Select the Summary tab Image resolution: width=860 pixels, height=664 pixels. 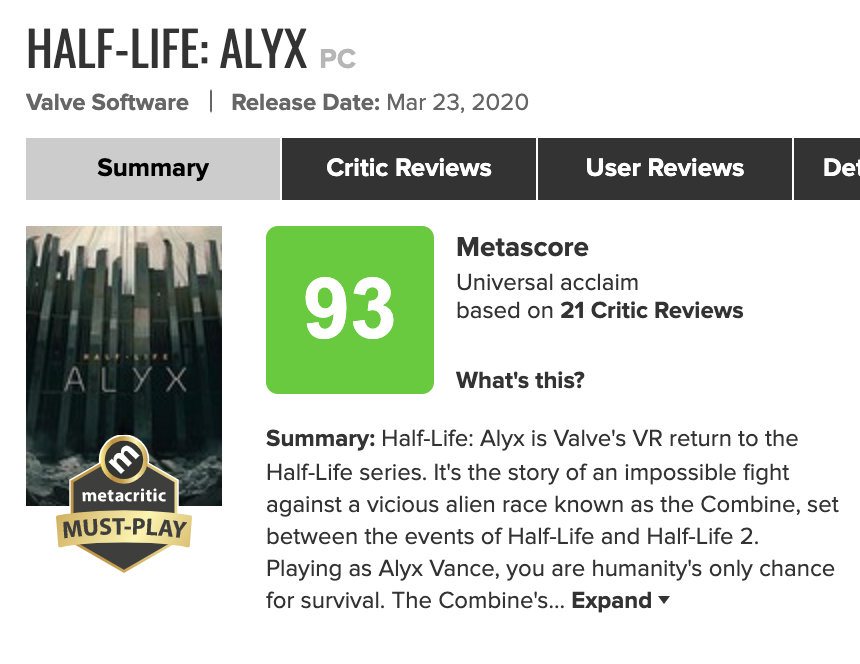click(153, 168)
